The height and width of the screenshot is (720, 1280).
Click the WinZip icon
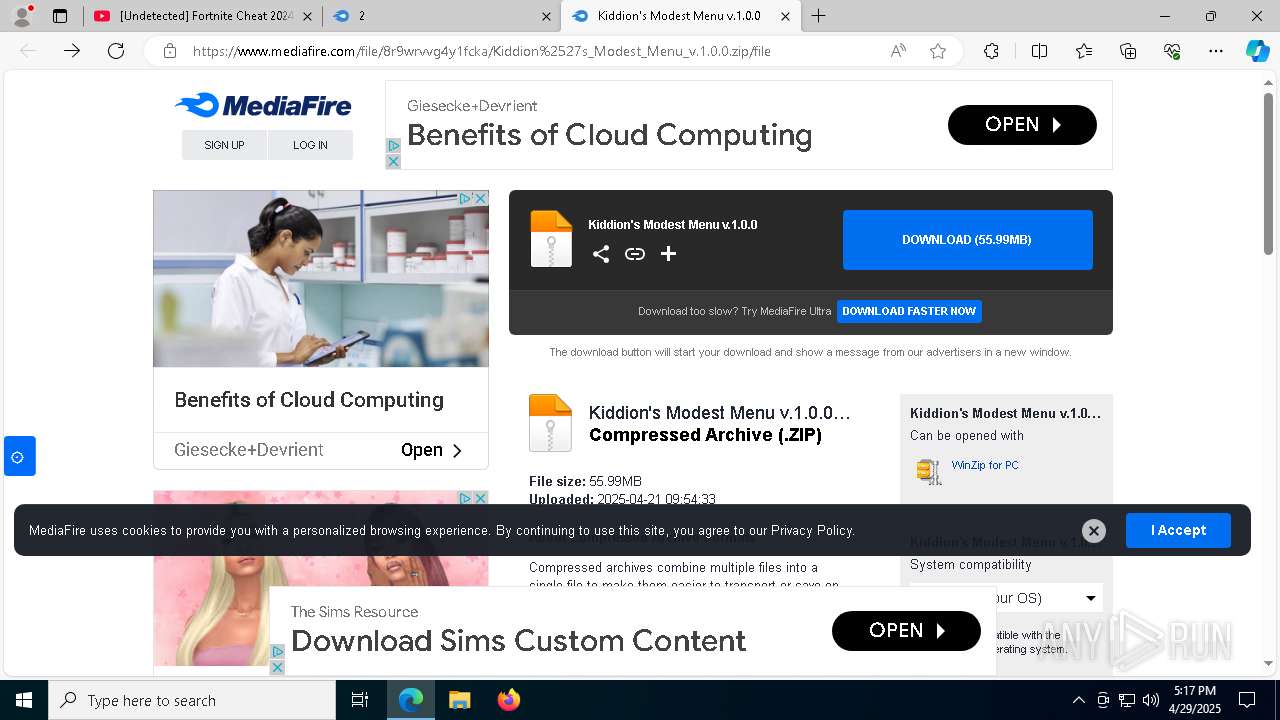pos(929,471)
